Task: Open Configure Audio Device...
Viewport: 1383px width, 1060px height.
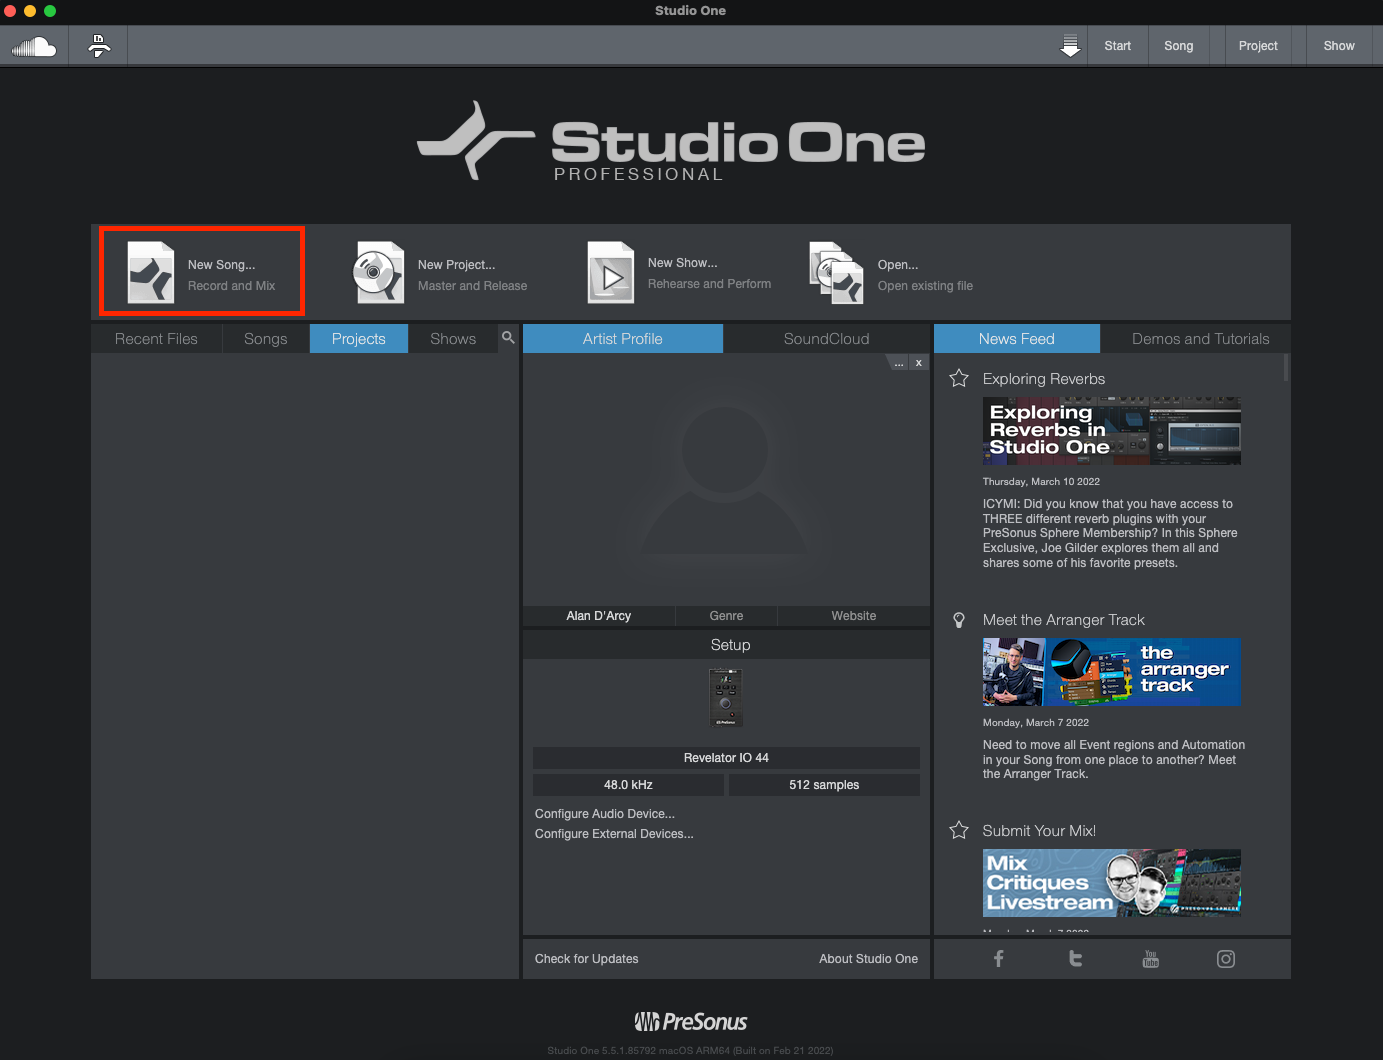Action: (x=605, y=814)
